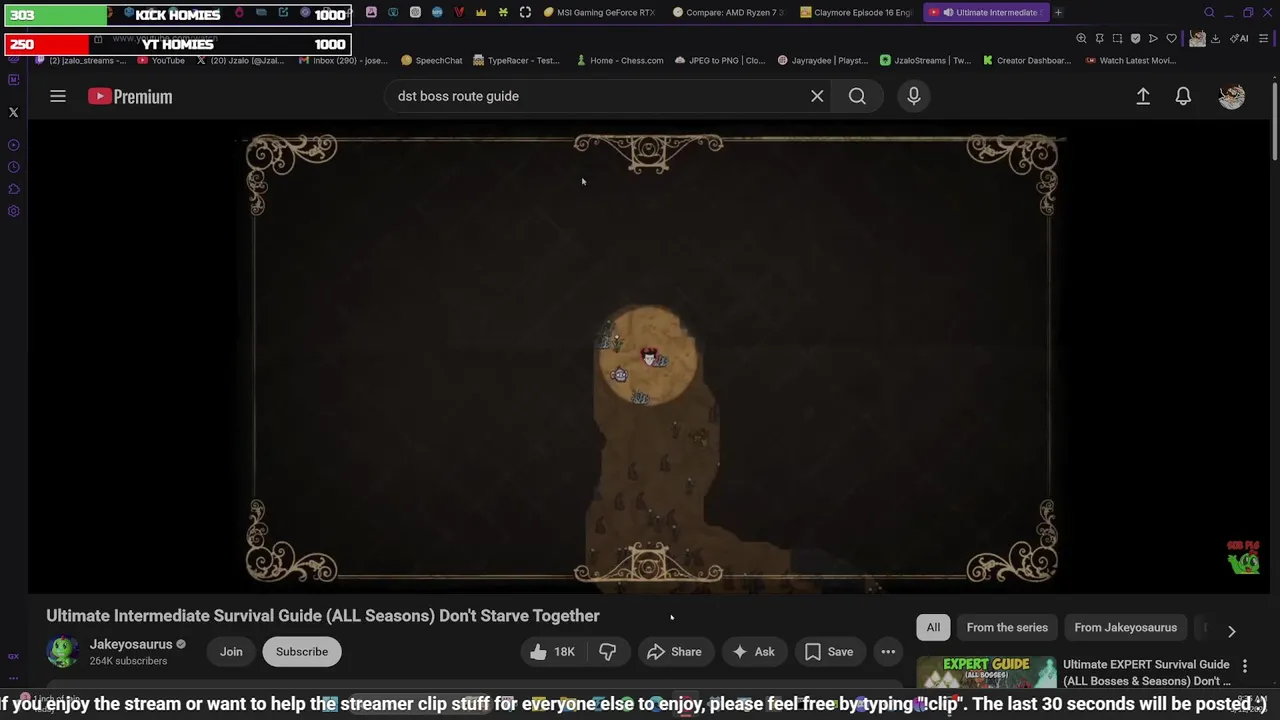Switch to Claymore Episode 16 tab
Screen dimensions: 1280x720
(x=856, y=13)
